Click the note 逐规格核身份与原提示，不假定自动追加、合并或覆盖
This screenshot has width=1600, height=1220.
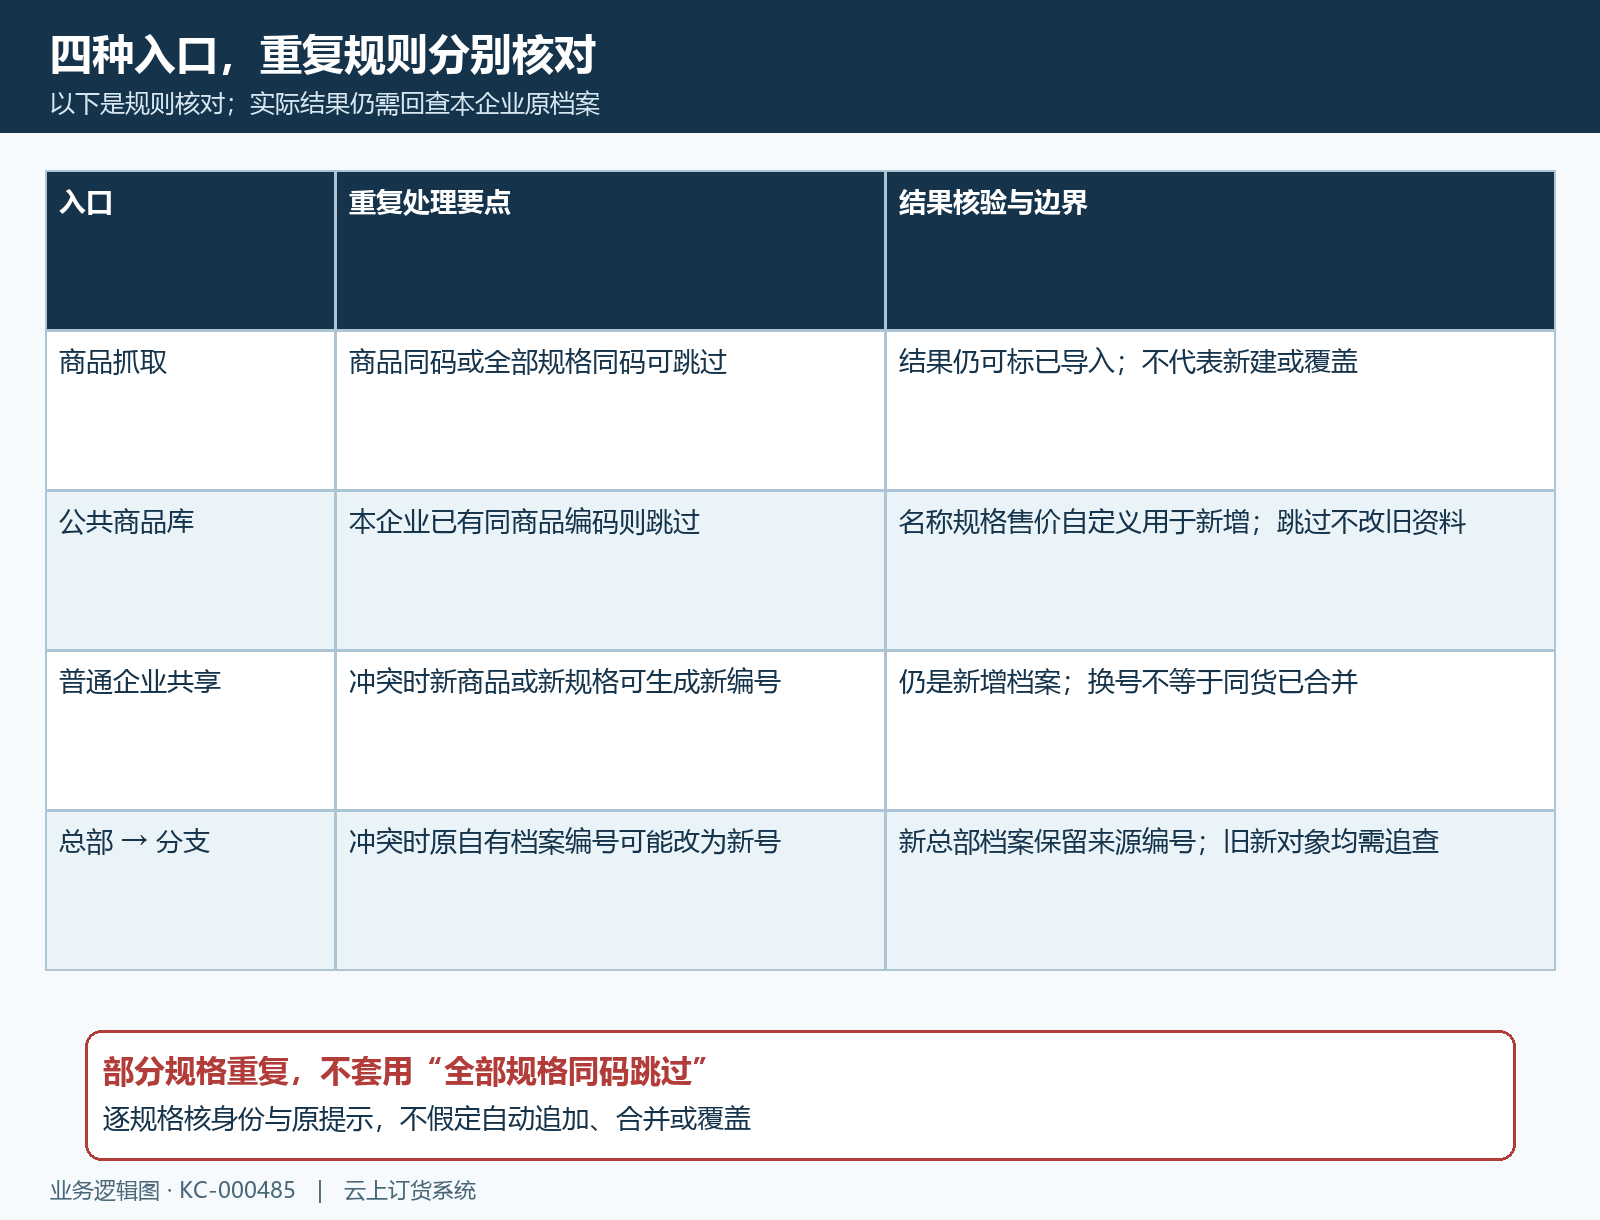427,1119
